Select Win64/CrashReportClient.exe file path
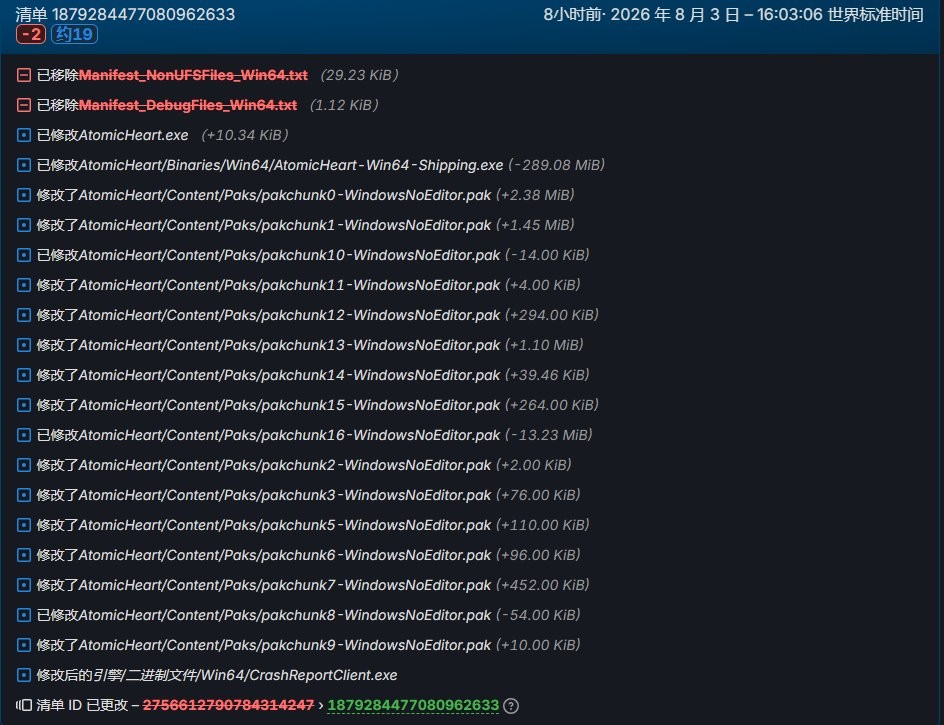This screenshot has width=944, height=725. 245,675
